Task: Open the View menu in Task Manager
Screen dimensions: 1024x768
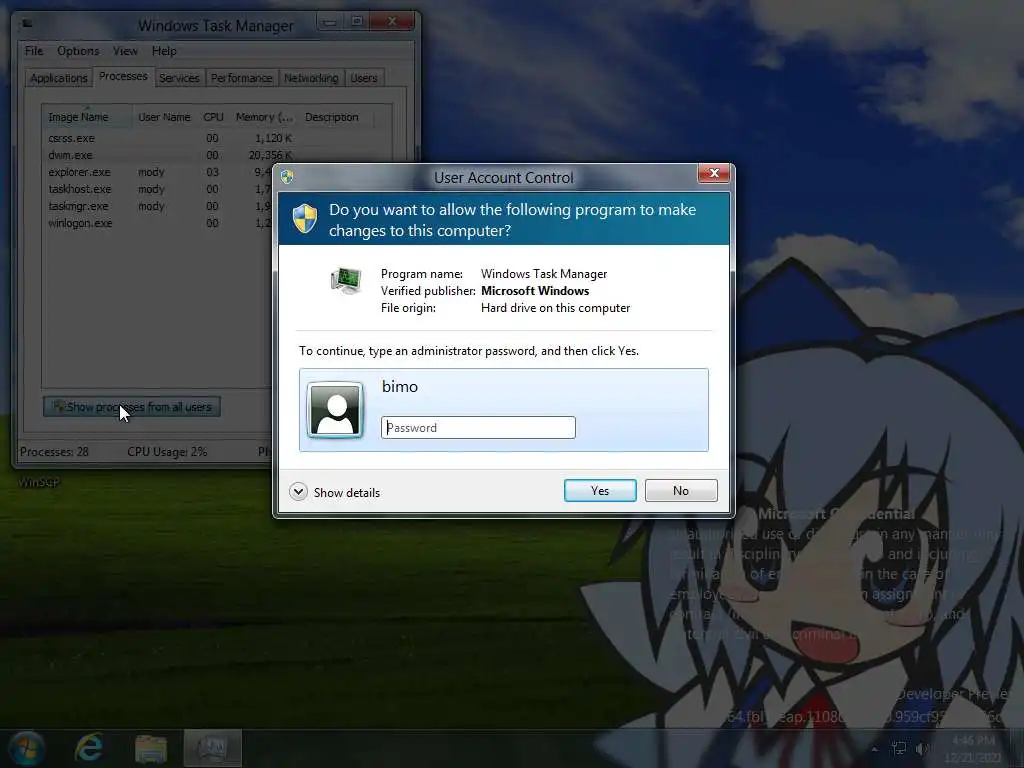Action: pyautogui.click(x=125, y=51)
